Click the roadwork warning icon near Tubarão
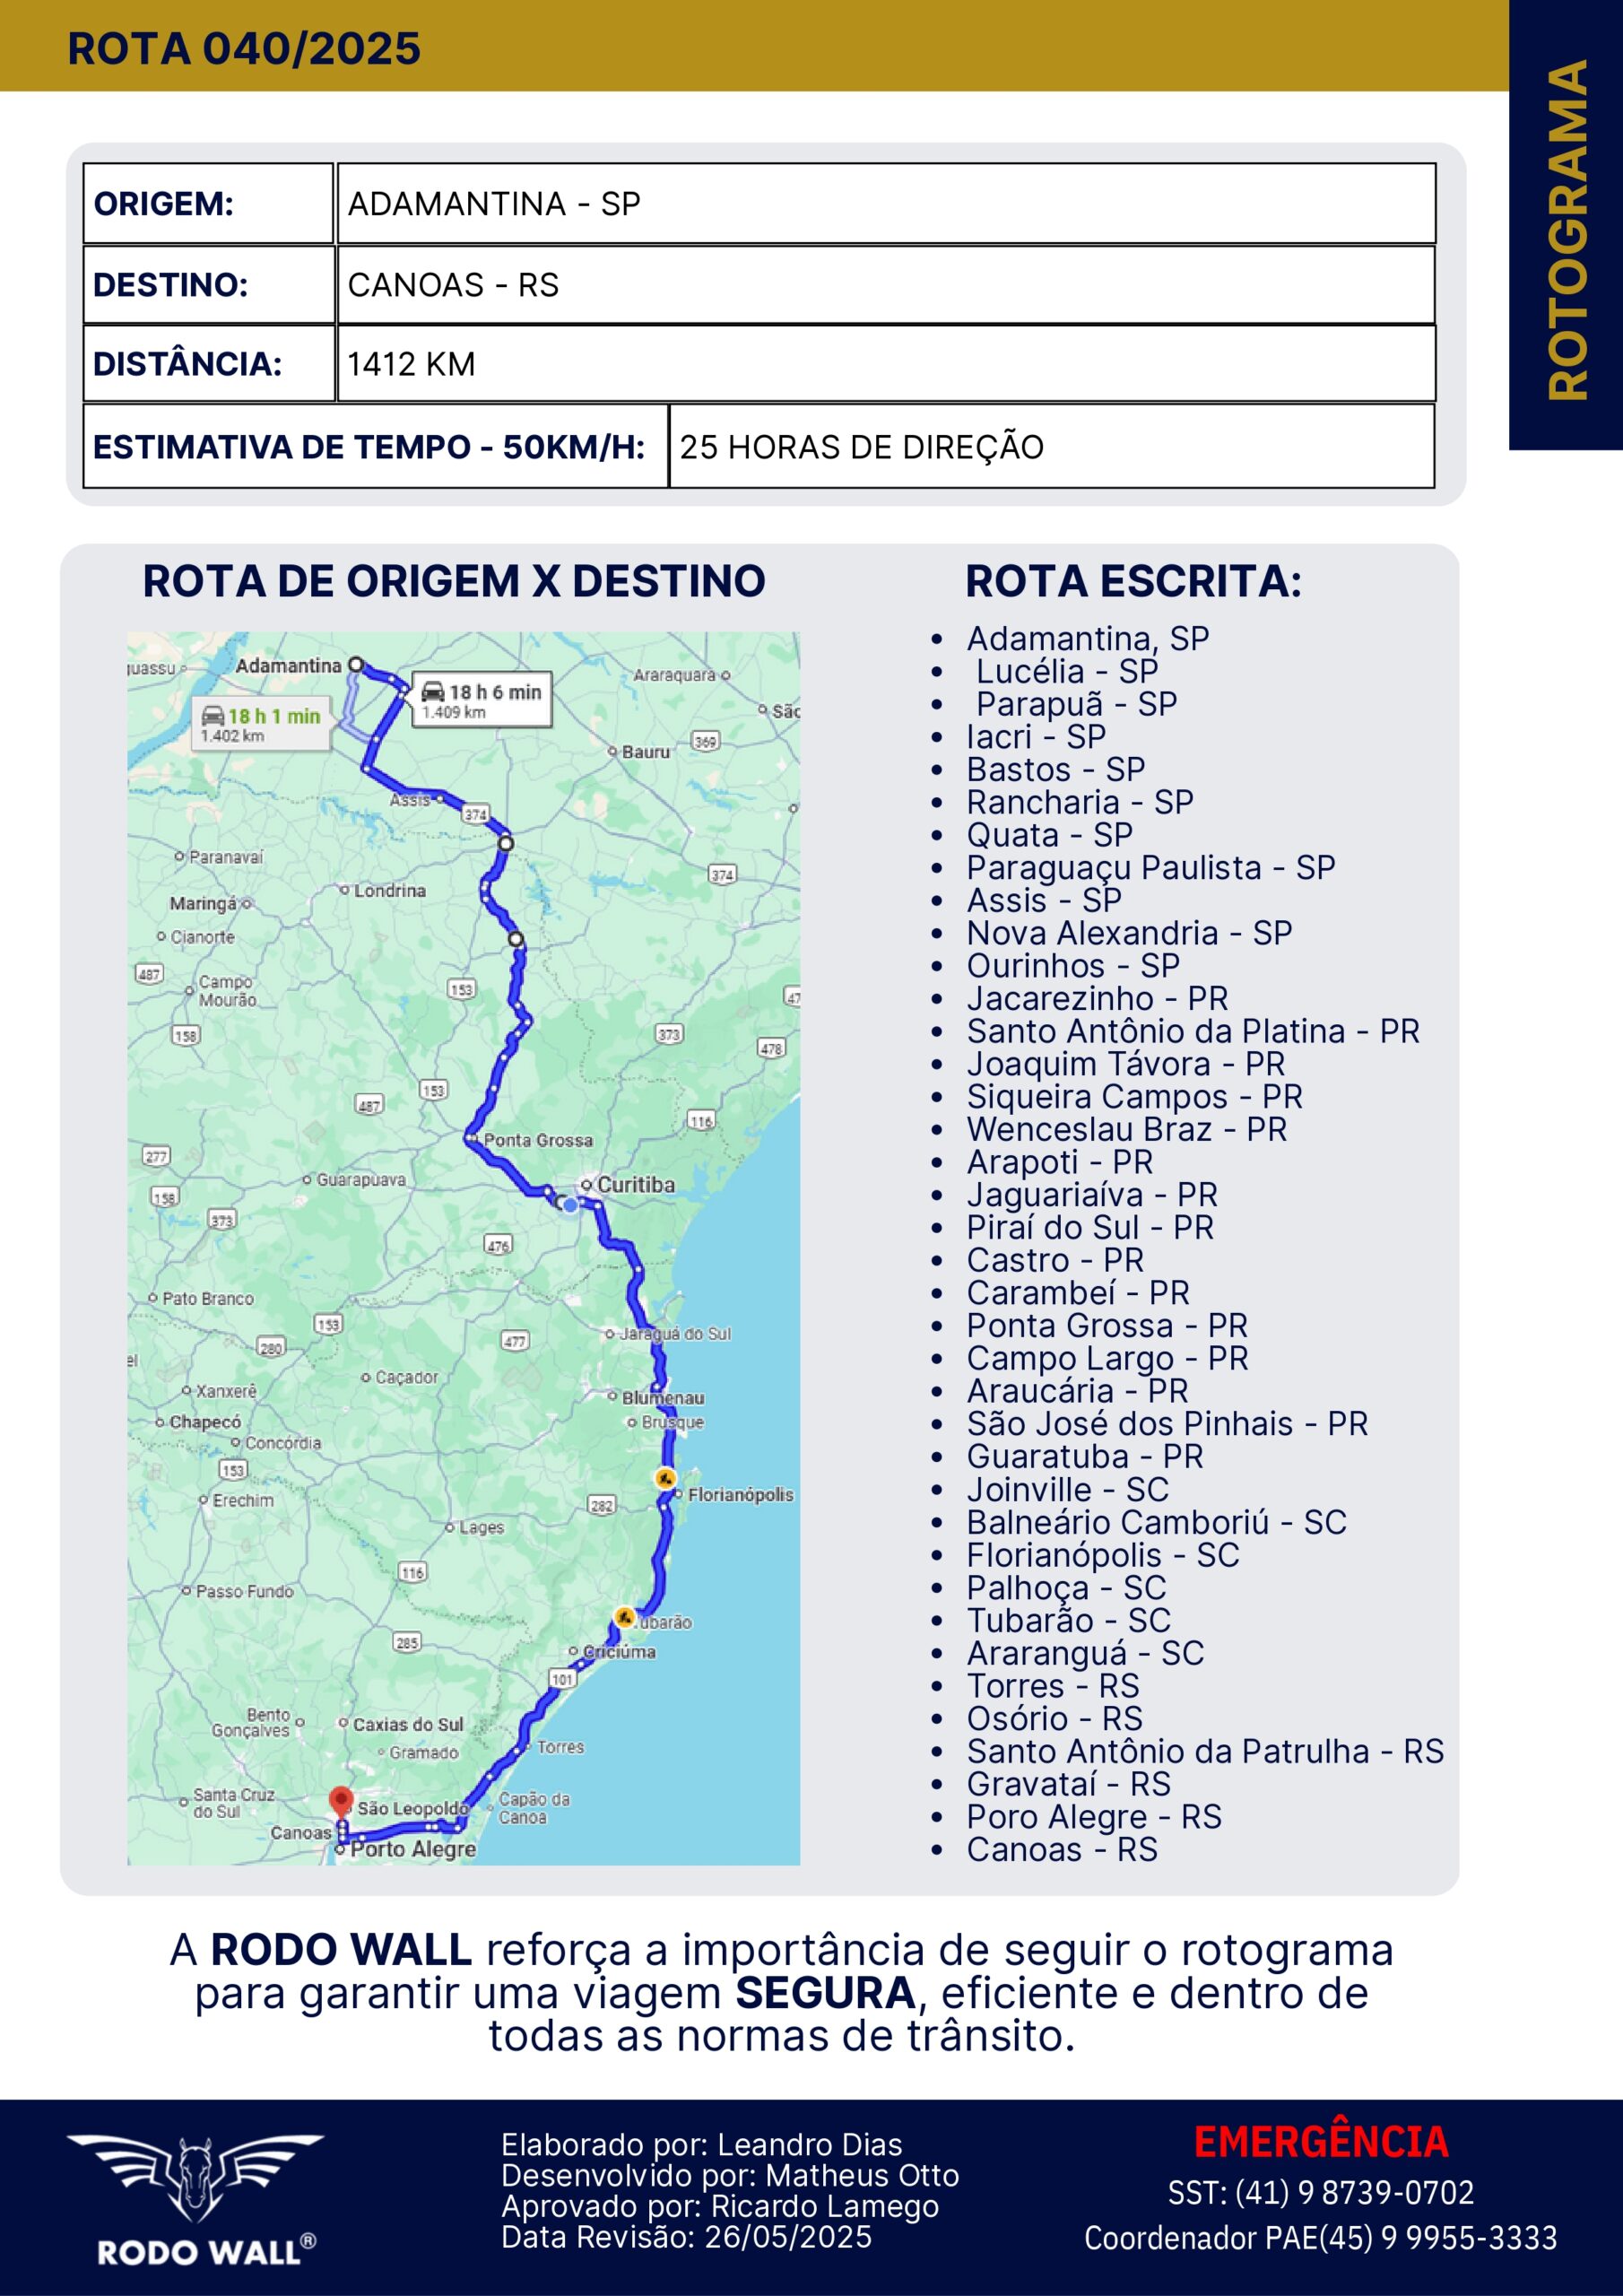 click(x=624, y=1617)
